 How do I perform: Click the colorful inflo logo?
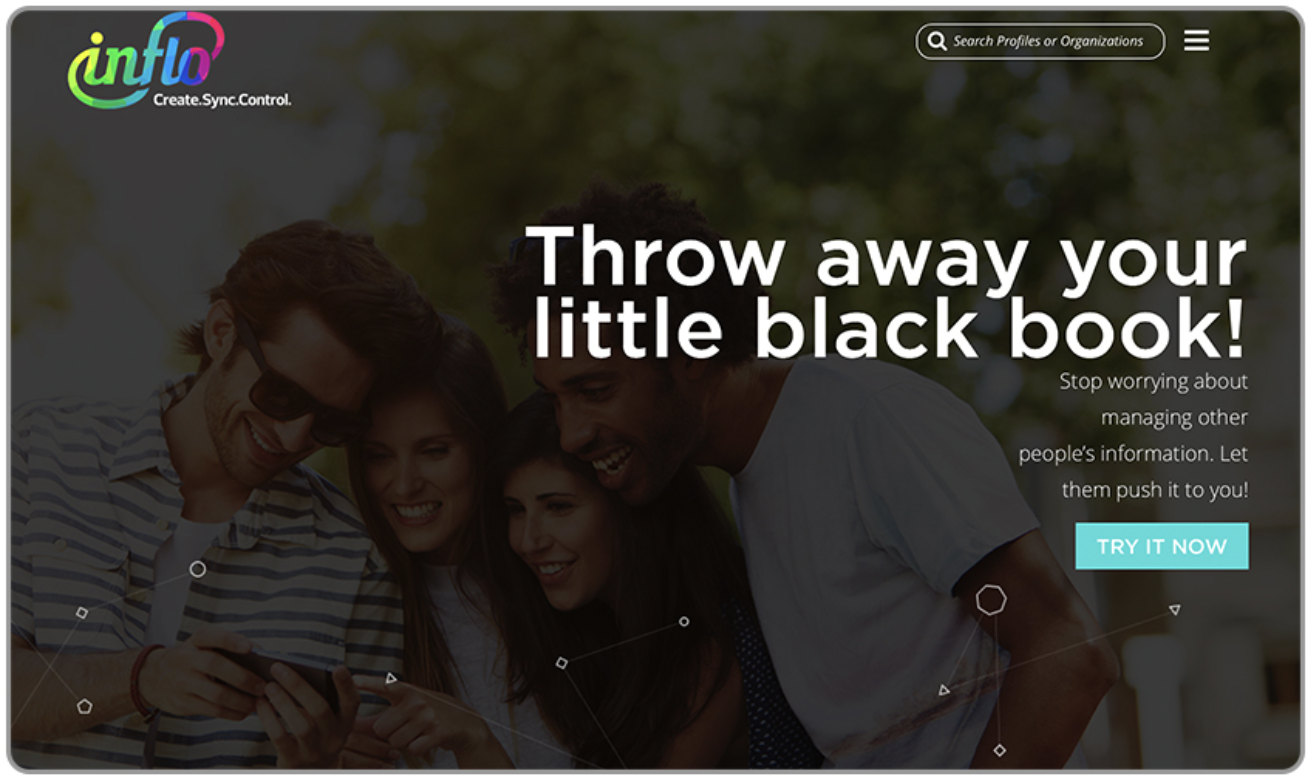tap(145, 60)
